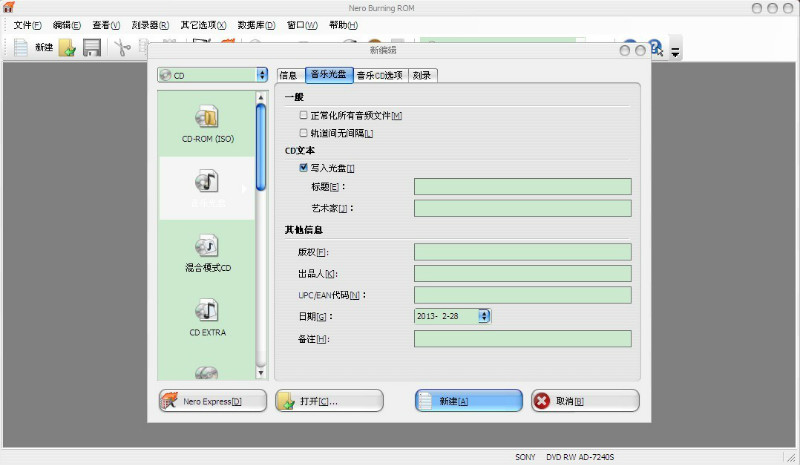
Task: Open the 查看 menu
Action: click(x=106, y=25)
